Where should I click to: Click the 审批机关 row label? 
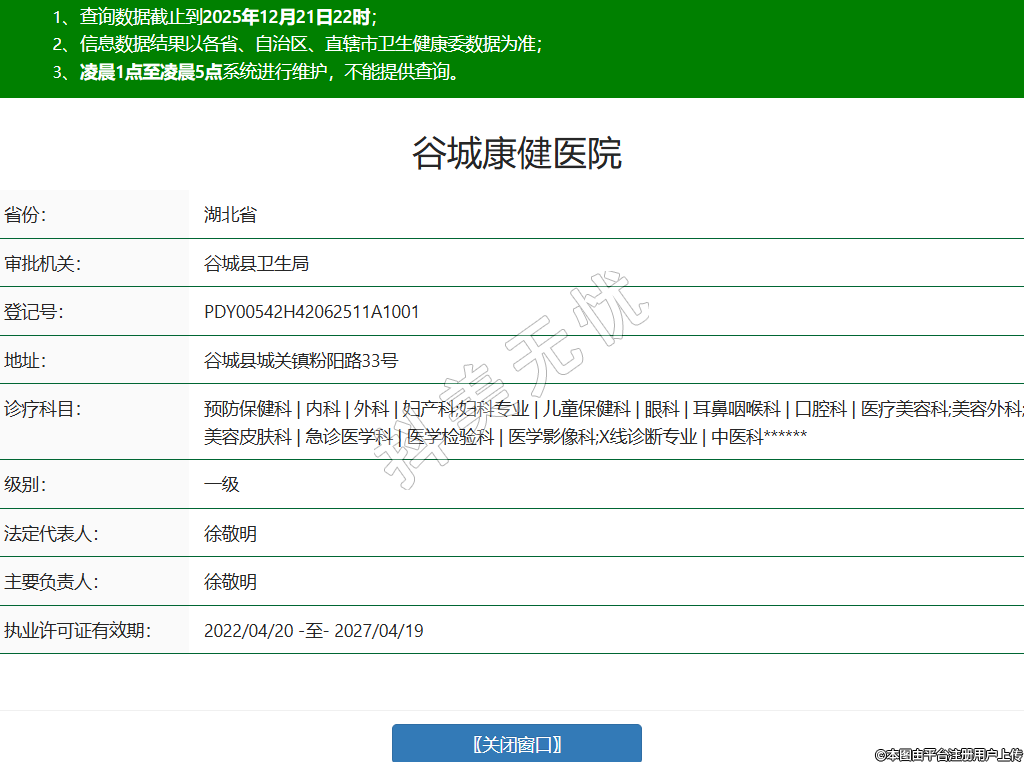tap(41, 263)
